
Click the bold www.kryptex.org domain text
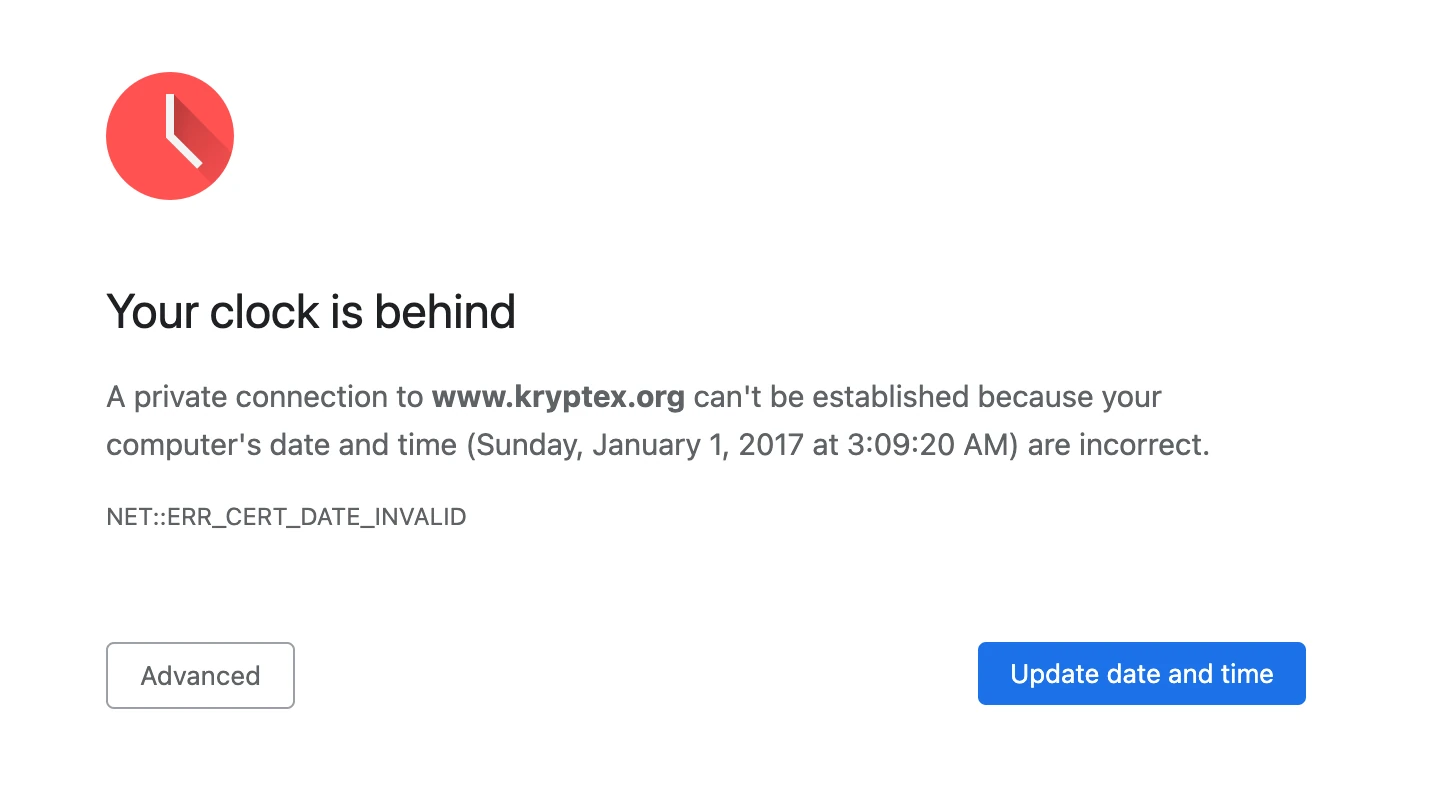557,397
